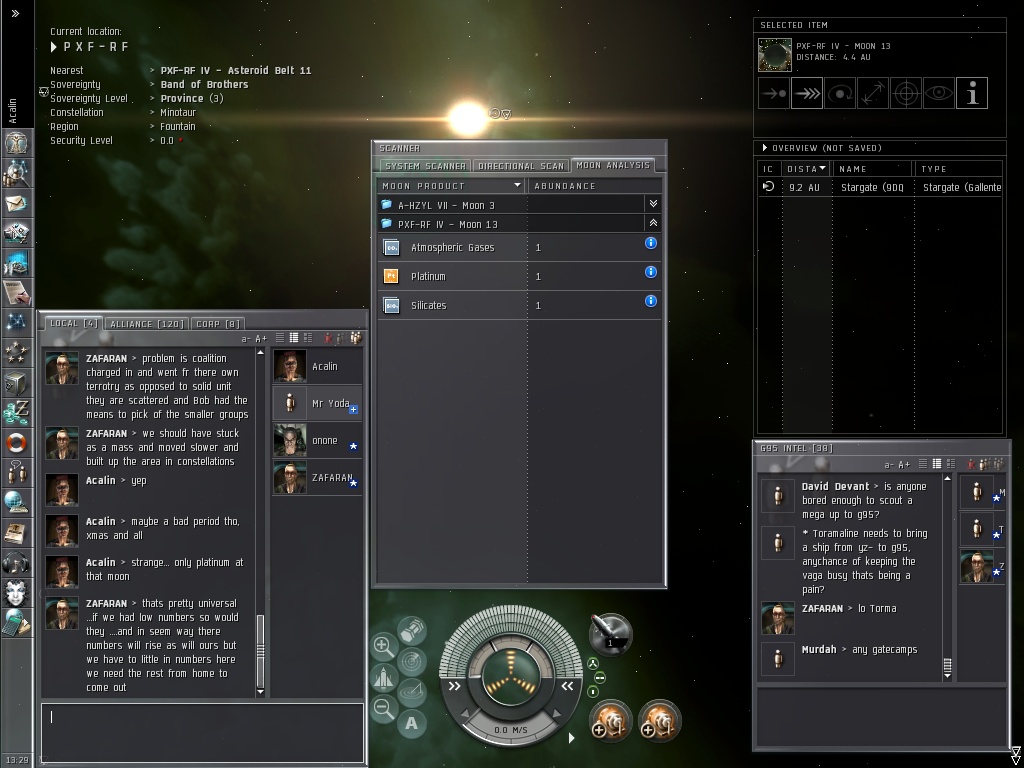Open the character sheet sidebar icon

(16, 142)
